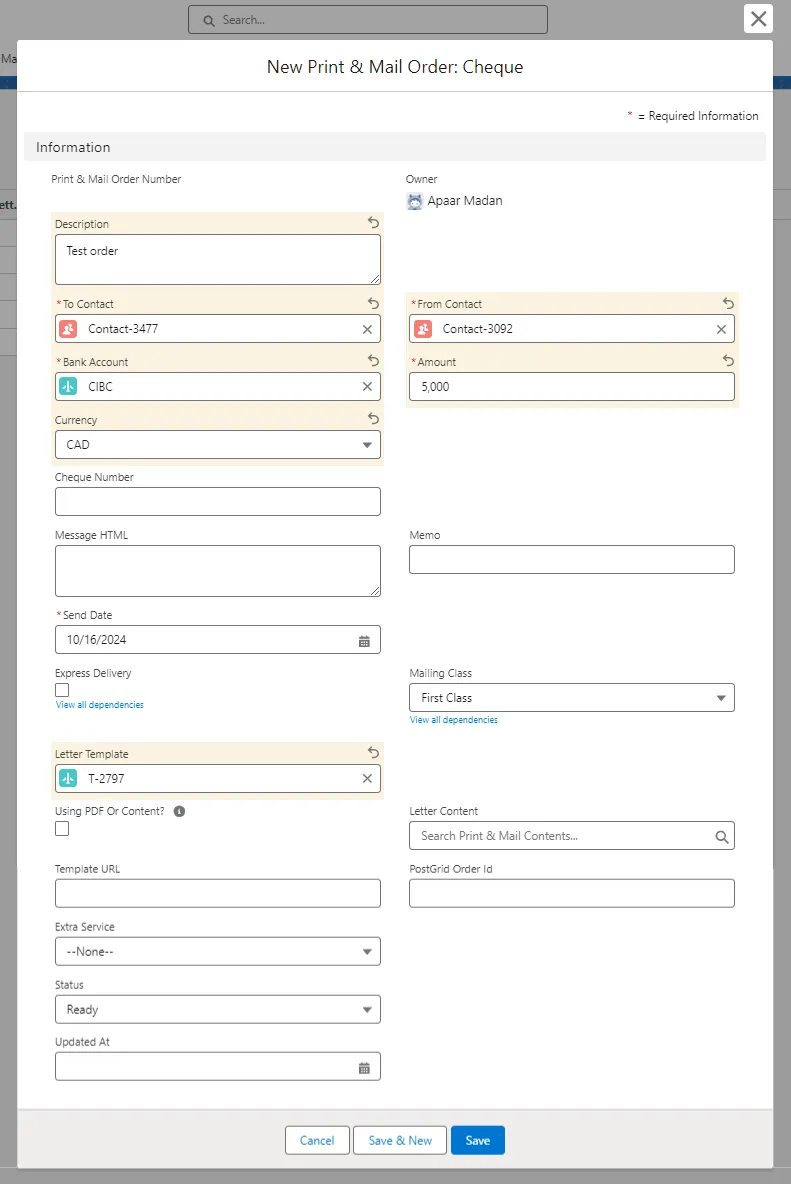Show info tooltip for Using PDF Or Content
Image resolution: width=791 pixels, height=1184 pixels.
[179, 811]
